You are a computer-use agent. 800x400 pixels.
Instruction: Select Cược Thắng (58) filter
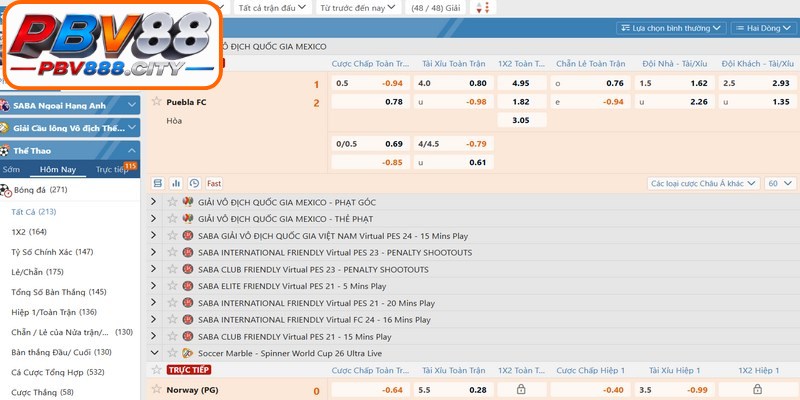pos(42,392)
